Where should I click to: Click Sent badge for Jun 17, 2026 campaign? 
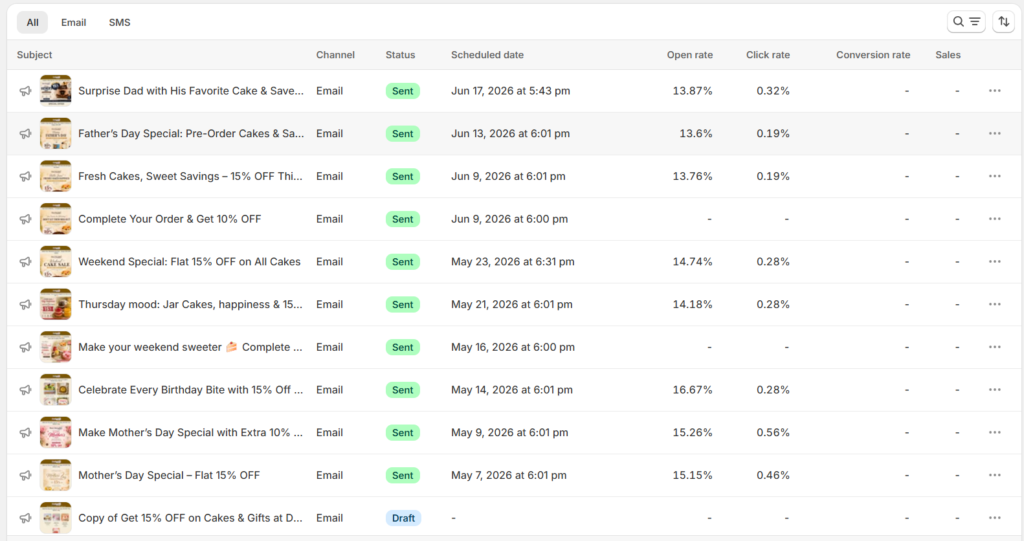point(402,91)
